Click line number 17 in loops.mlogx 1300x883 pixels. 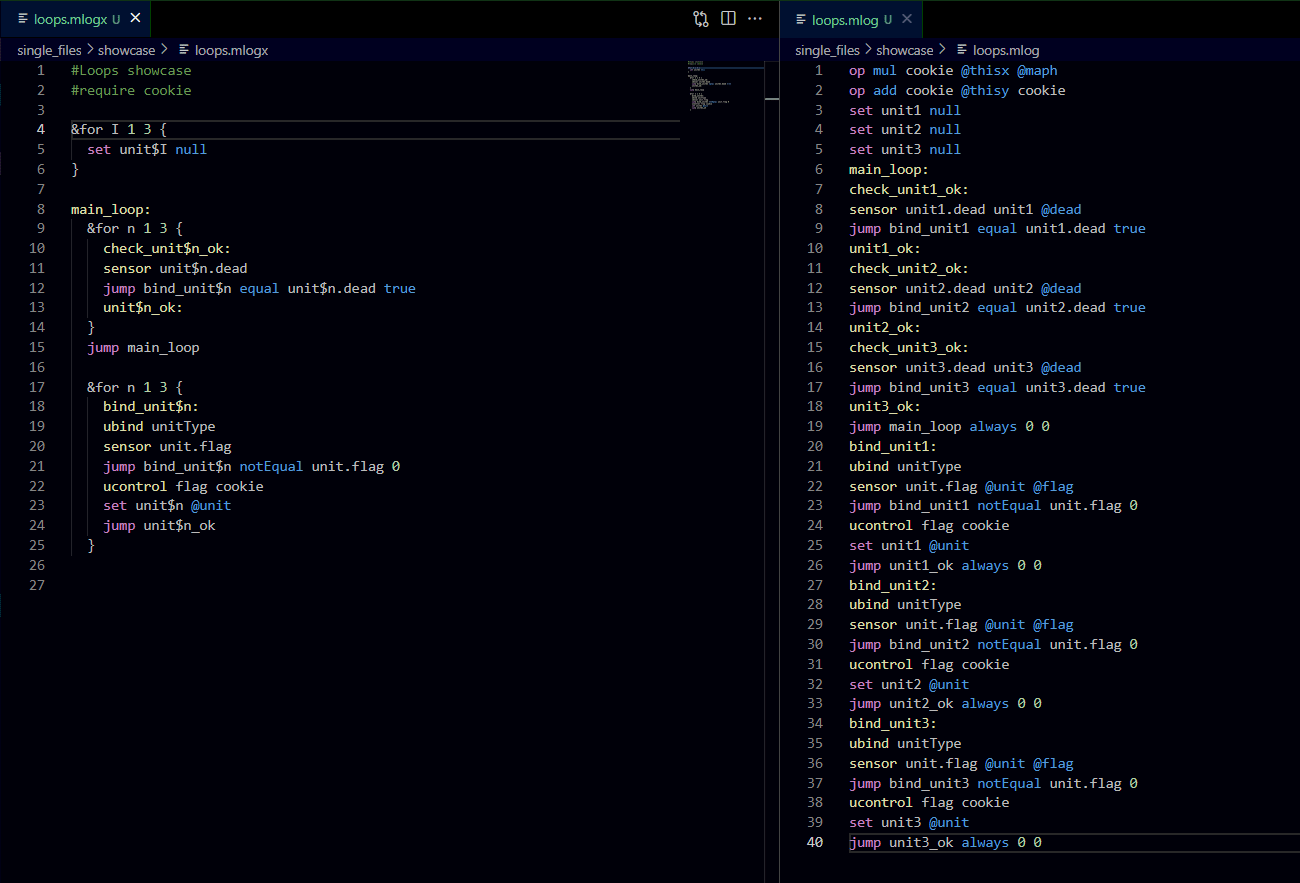[37, 387]
